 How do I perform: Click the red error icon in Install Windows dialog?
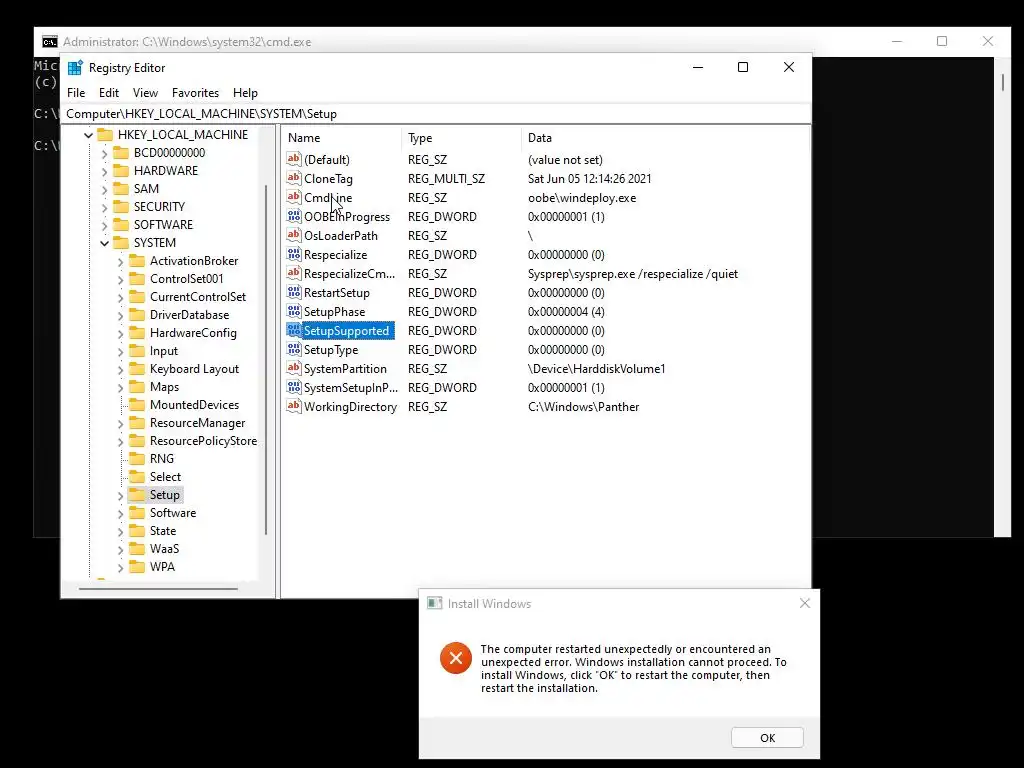pos(456,658)
